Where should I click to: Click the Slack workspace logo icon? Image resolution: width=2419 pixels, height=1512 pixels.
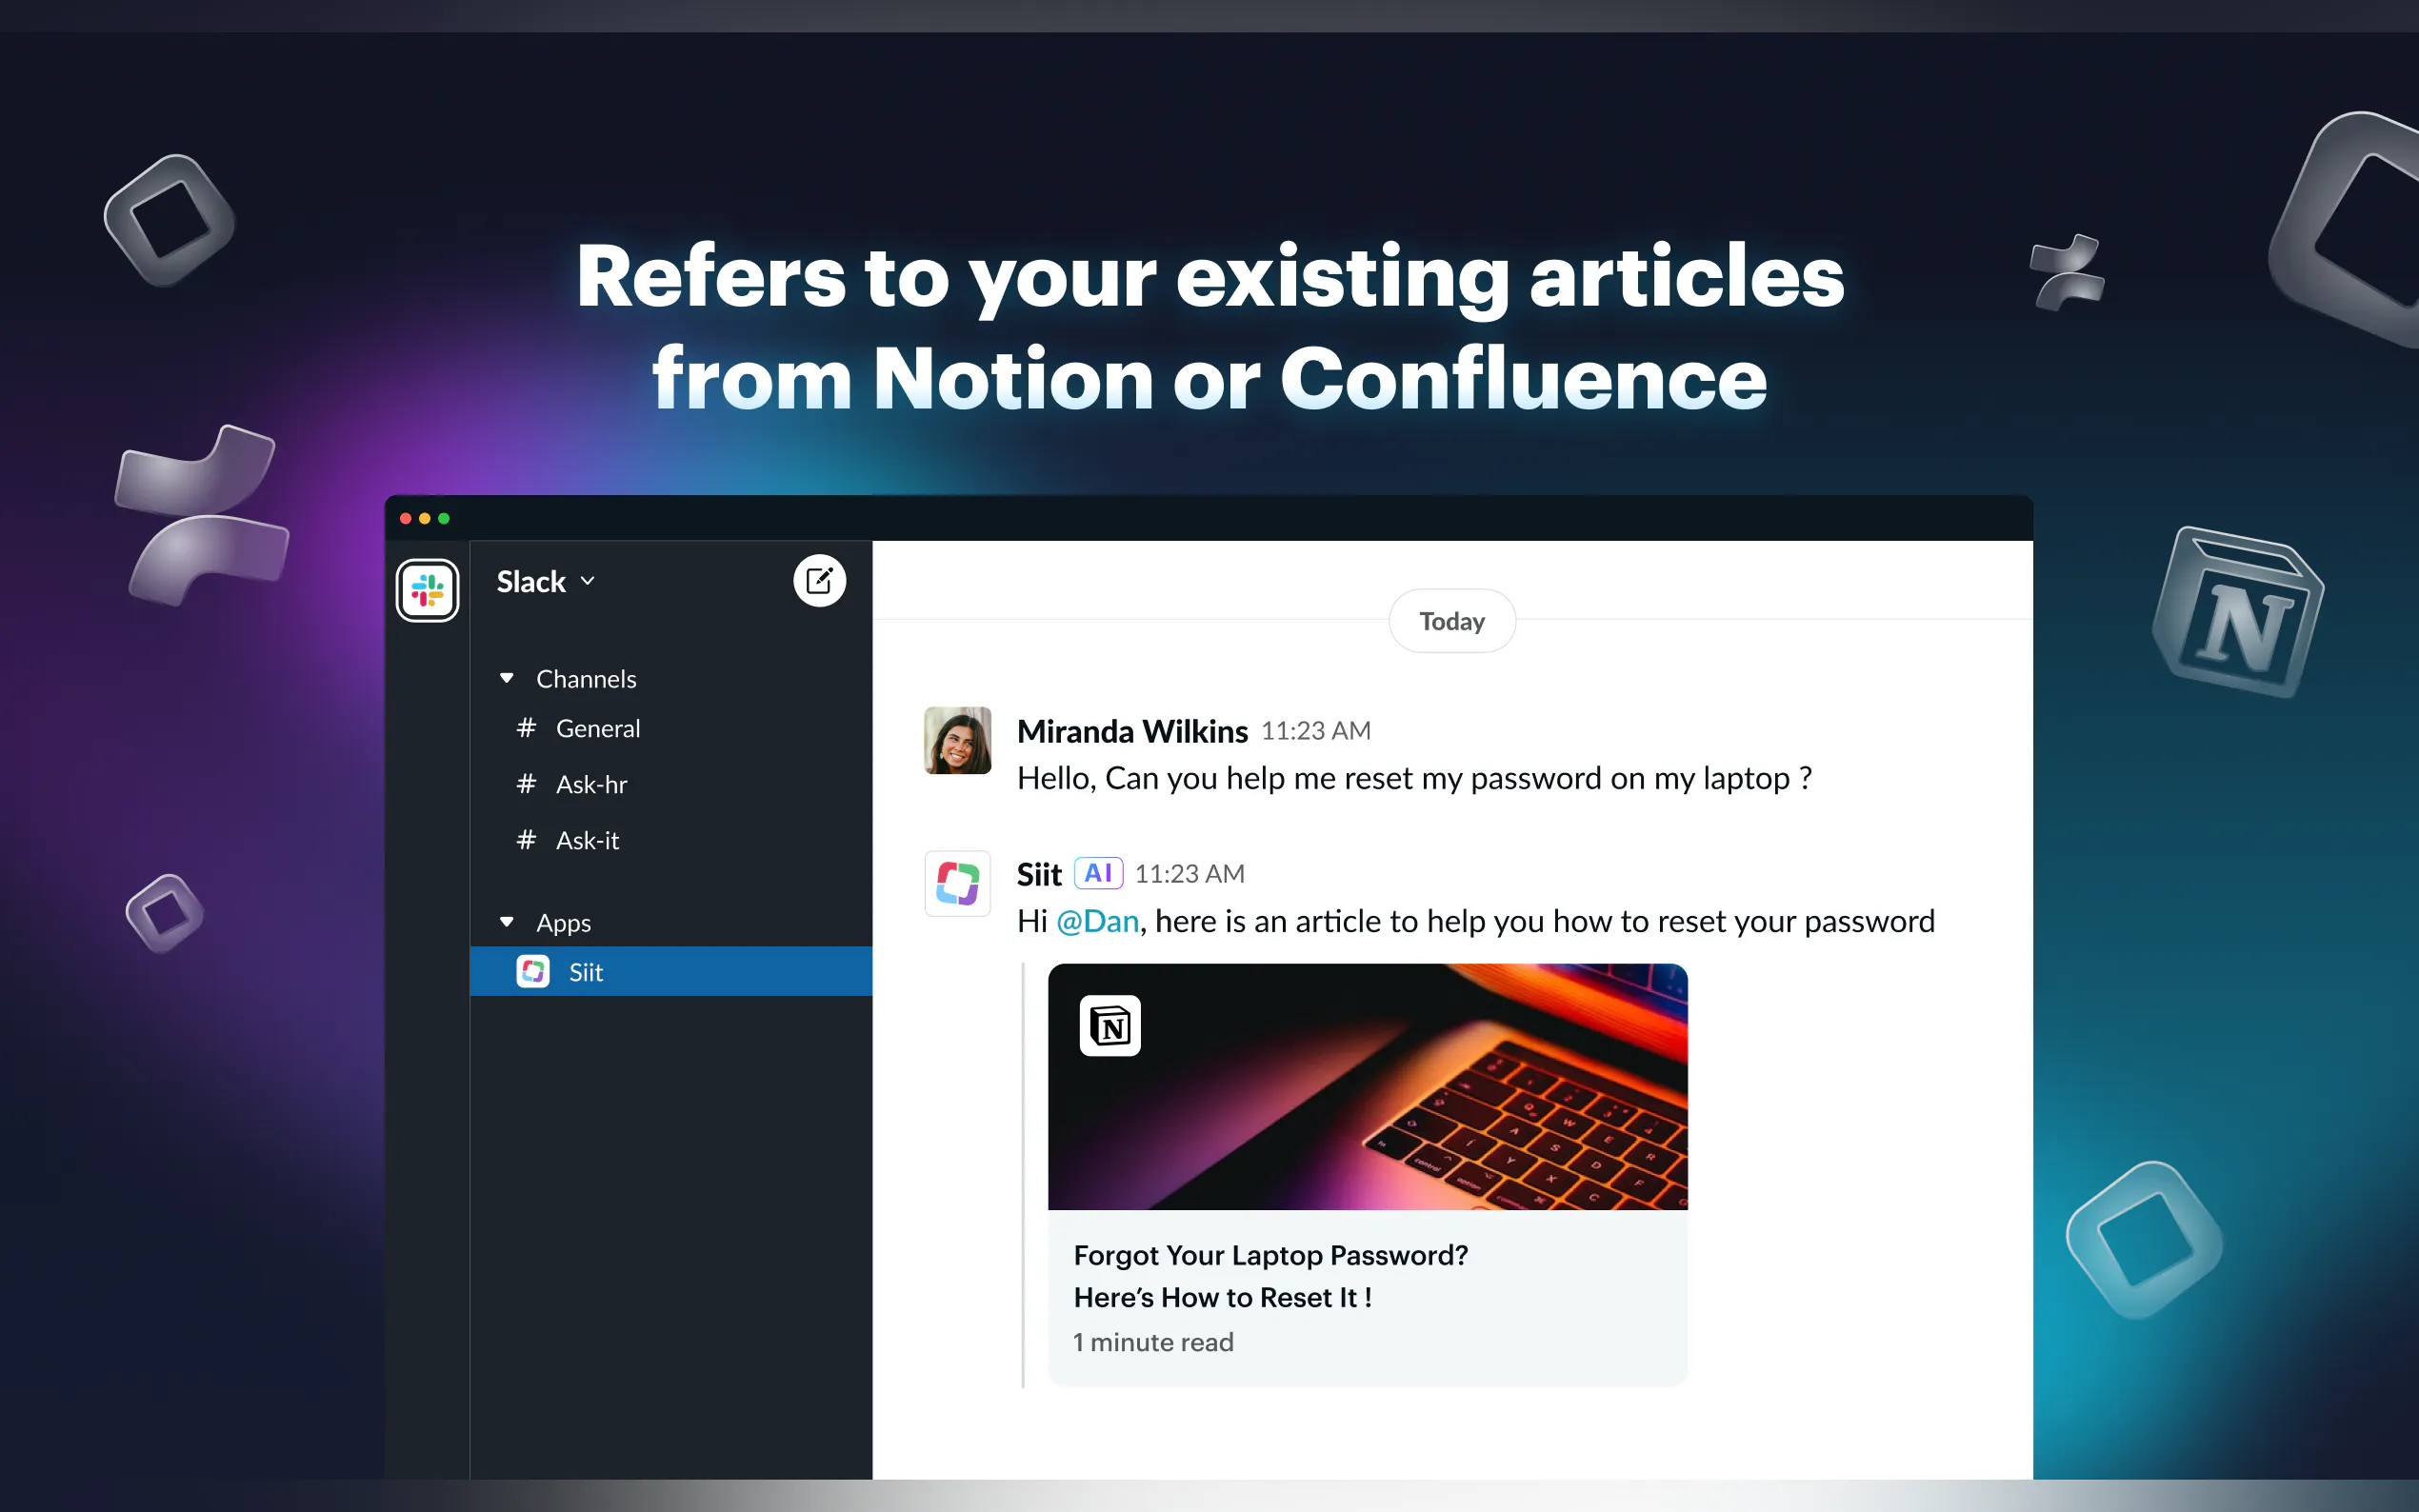tap(427, 590)
